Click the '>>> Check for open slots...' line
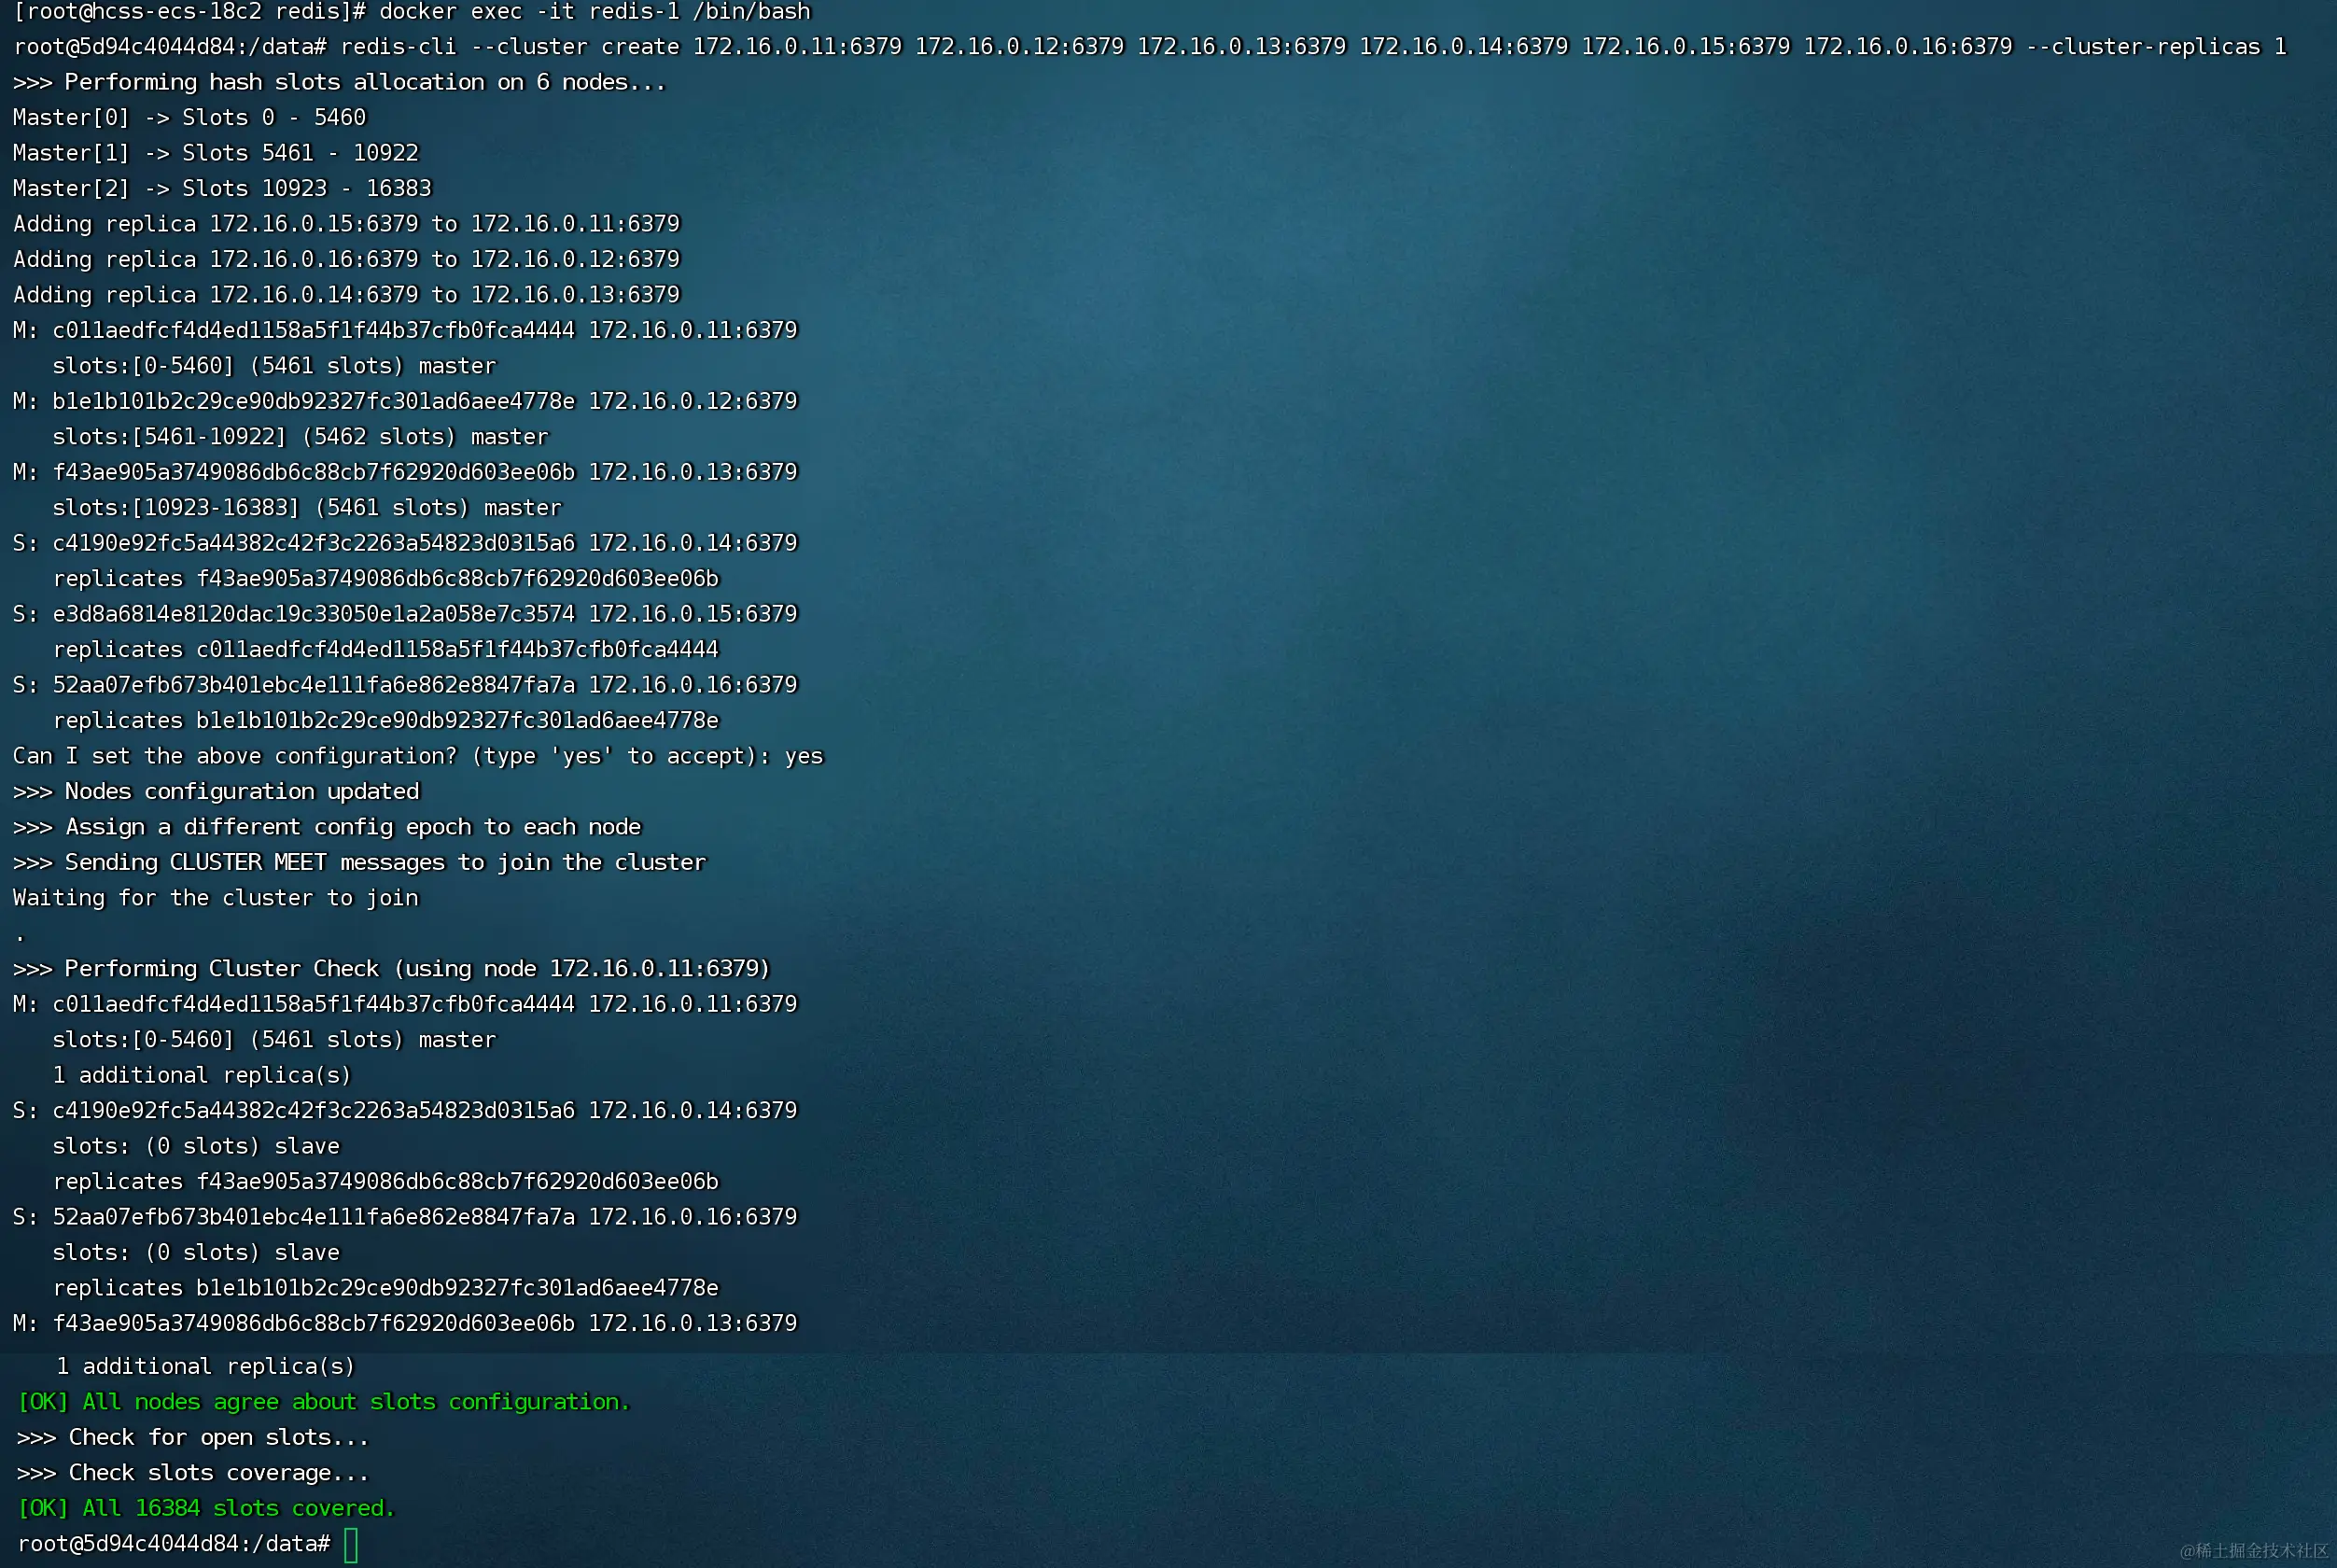Viewport: 2337px width, 1568px height. (x=193, y=1438)
